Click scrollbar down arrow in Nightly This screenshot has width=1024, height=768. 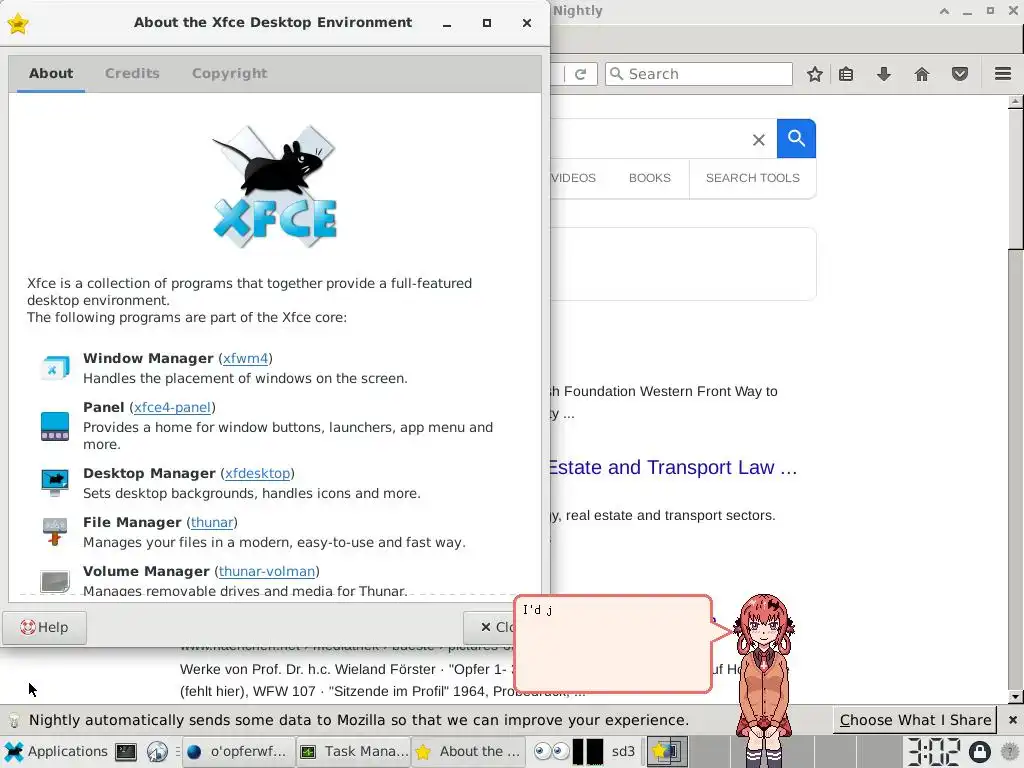point(1015,697)
